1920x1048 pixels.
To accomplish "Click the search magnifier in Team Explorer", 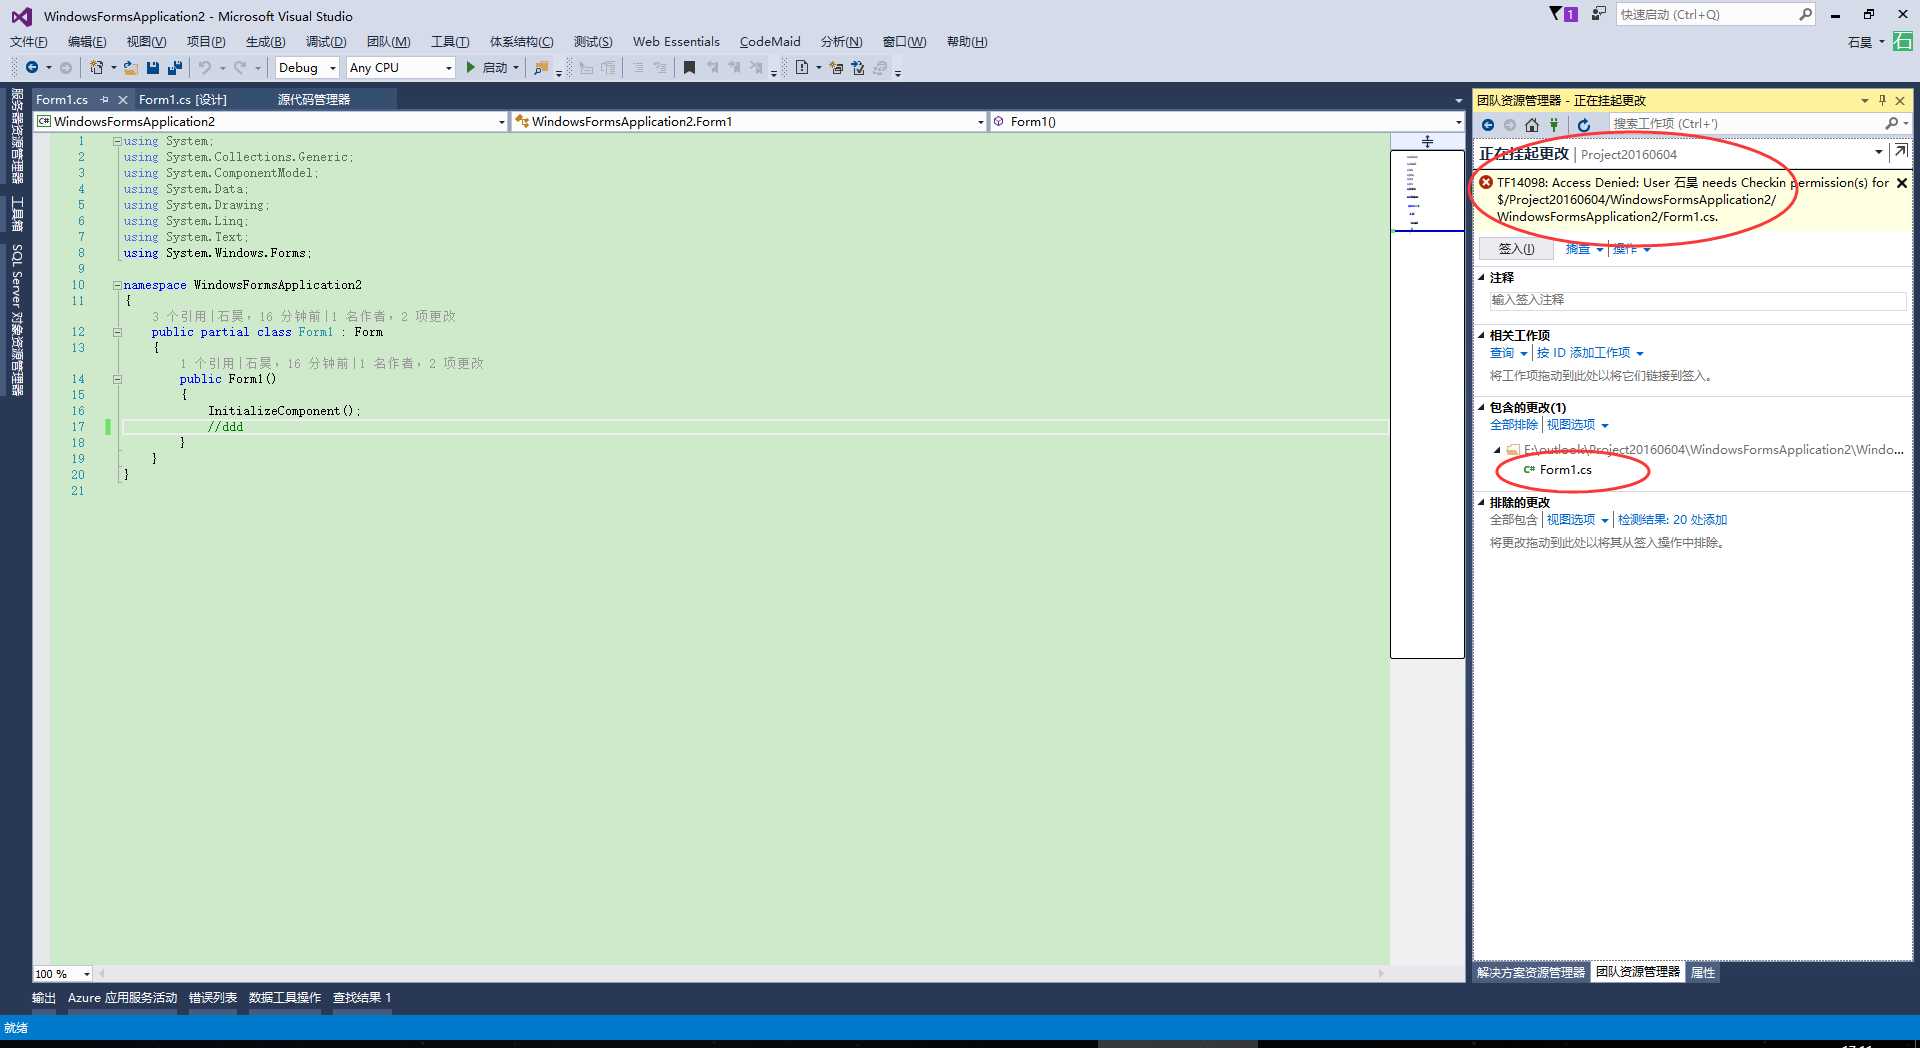I will [x=1891, y=124].
